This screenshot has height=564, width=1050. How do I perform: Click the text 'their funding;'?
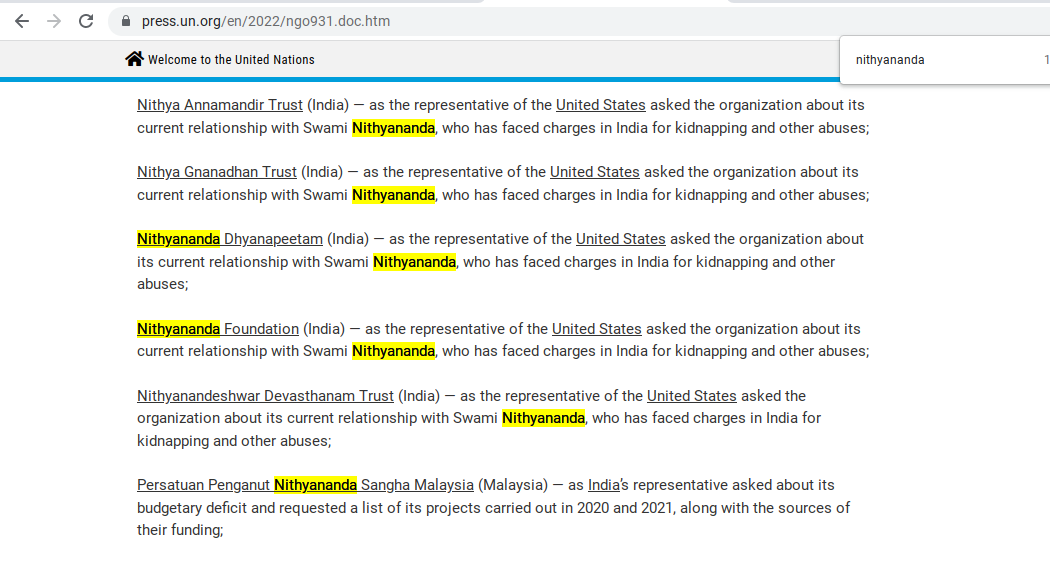tap(180, 530)
